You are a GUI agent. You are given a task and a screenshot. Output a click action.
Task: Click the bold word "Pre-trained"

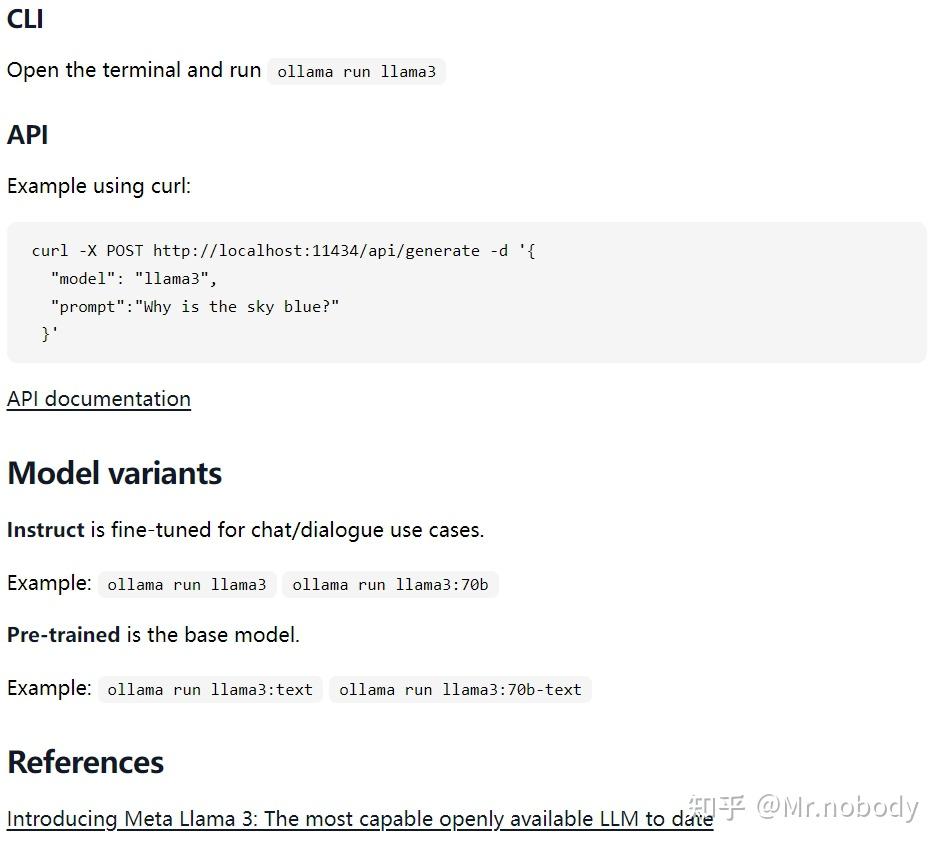(x=63, y=635)
